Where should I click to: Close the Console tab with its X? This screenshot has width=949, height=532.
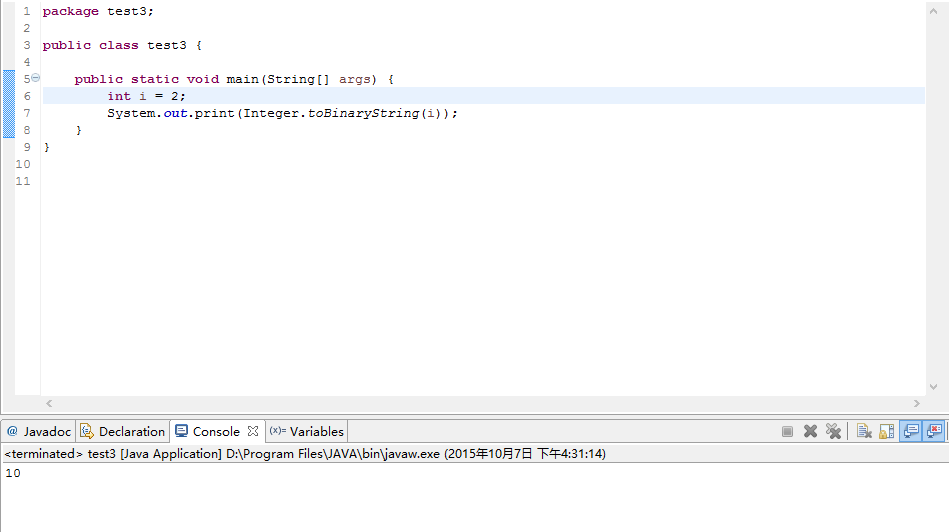tap(253, 431)
